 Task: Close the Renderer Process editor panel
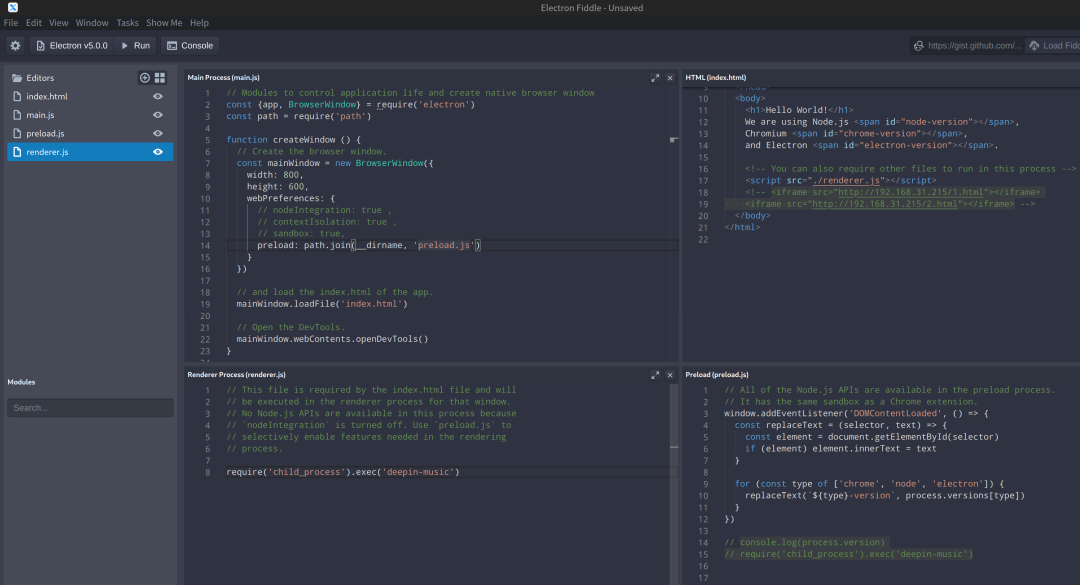click(670, 375)
